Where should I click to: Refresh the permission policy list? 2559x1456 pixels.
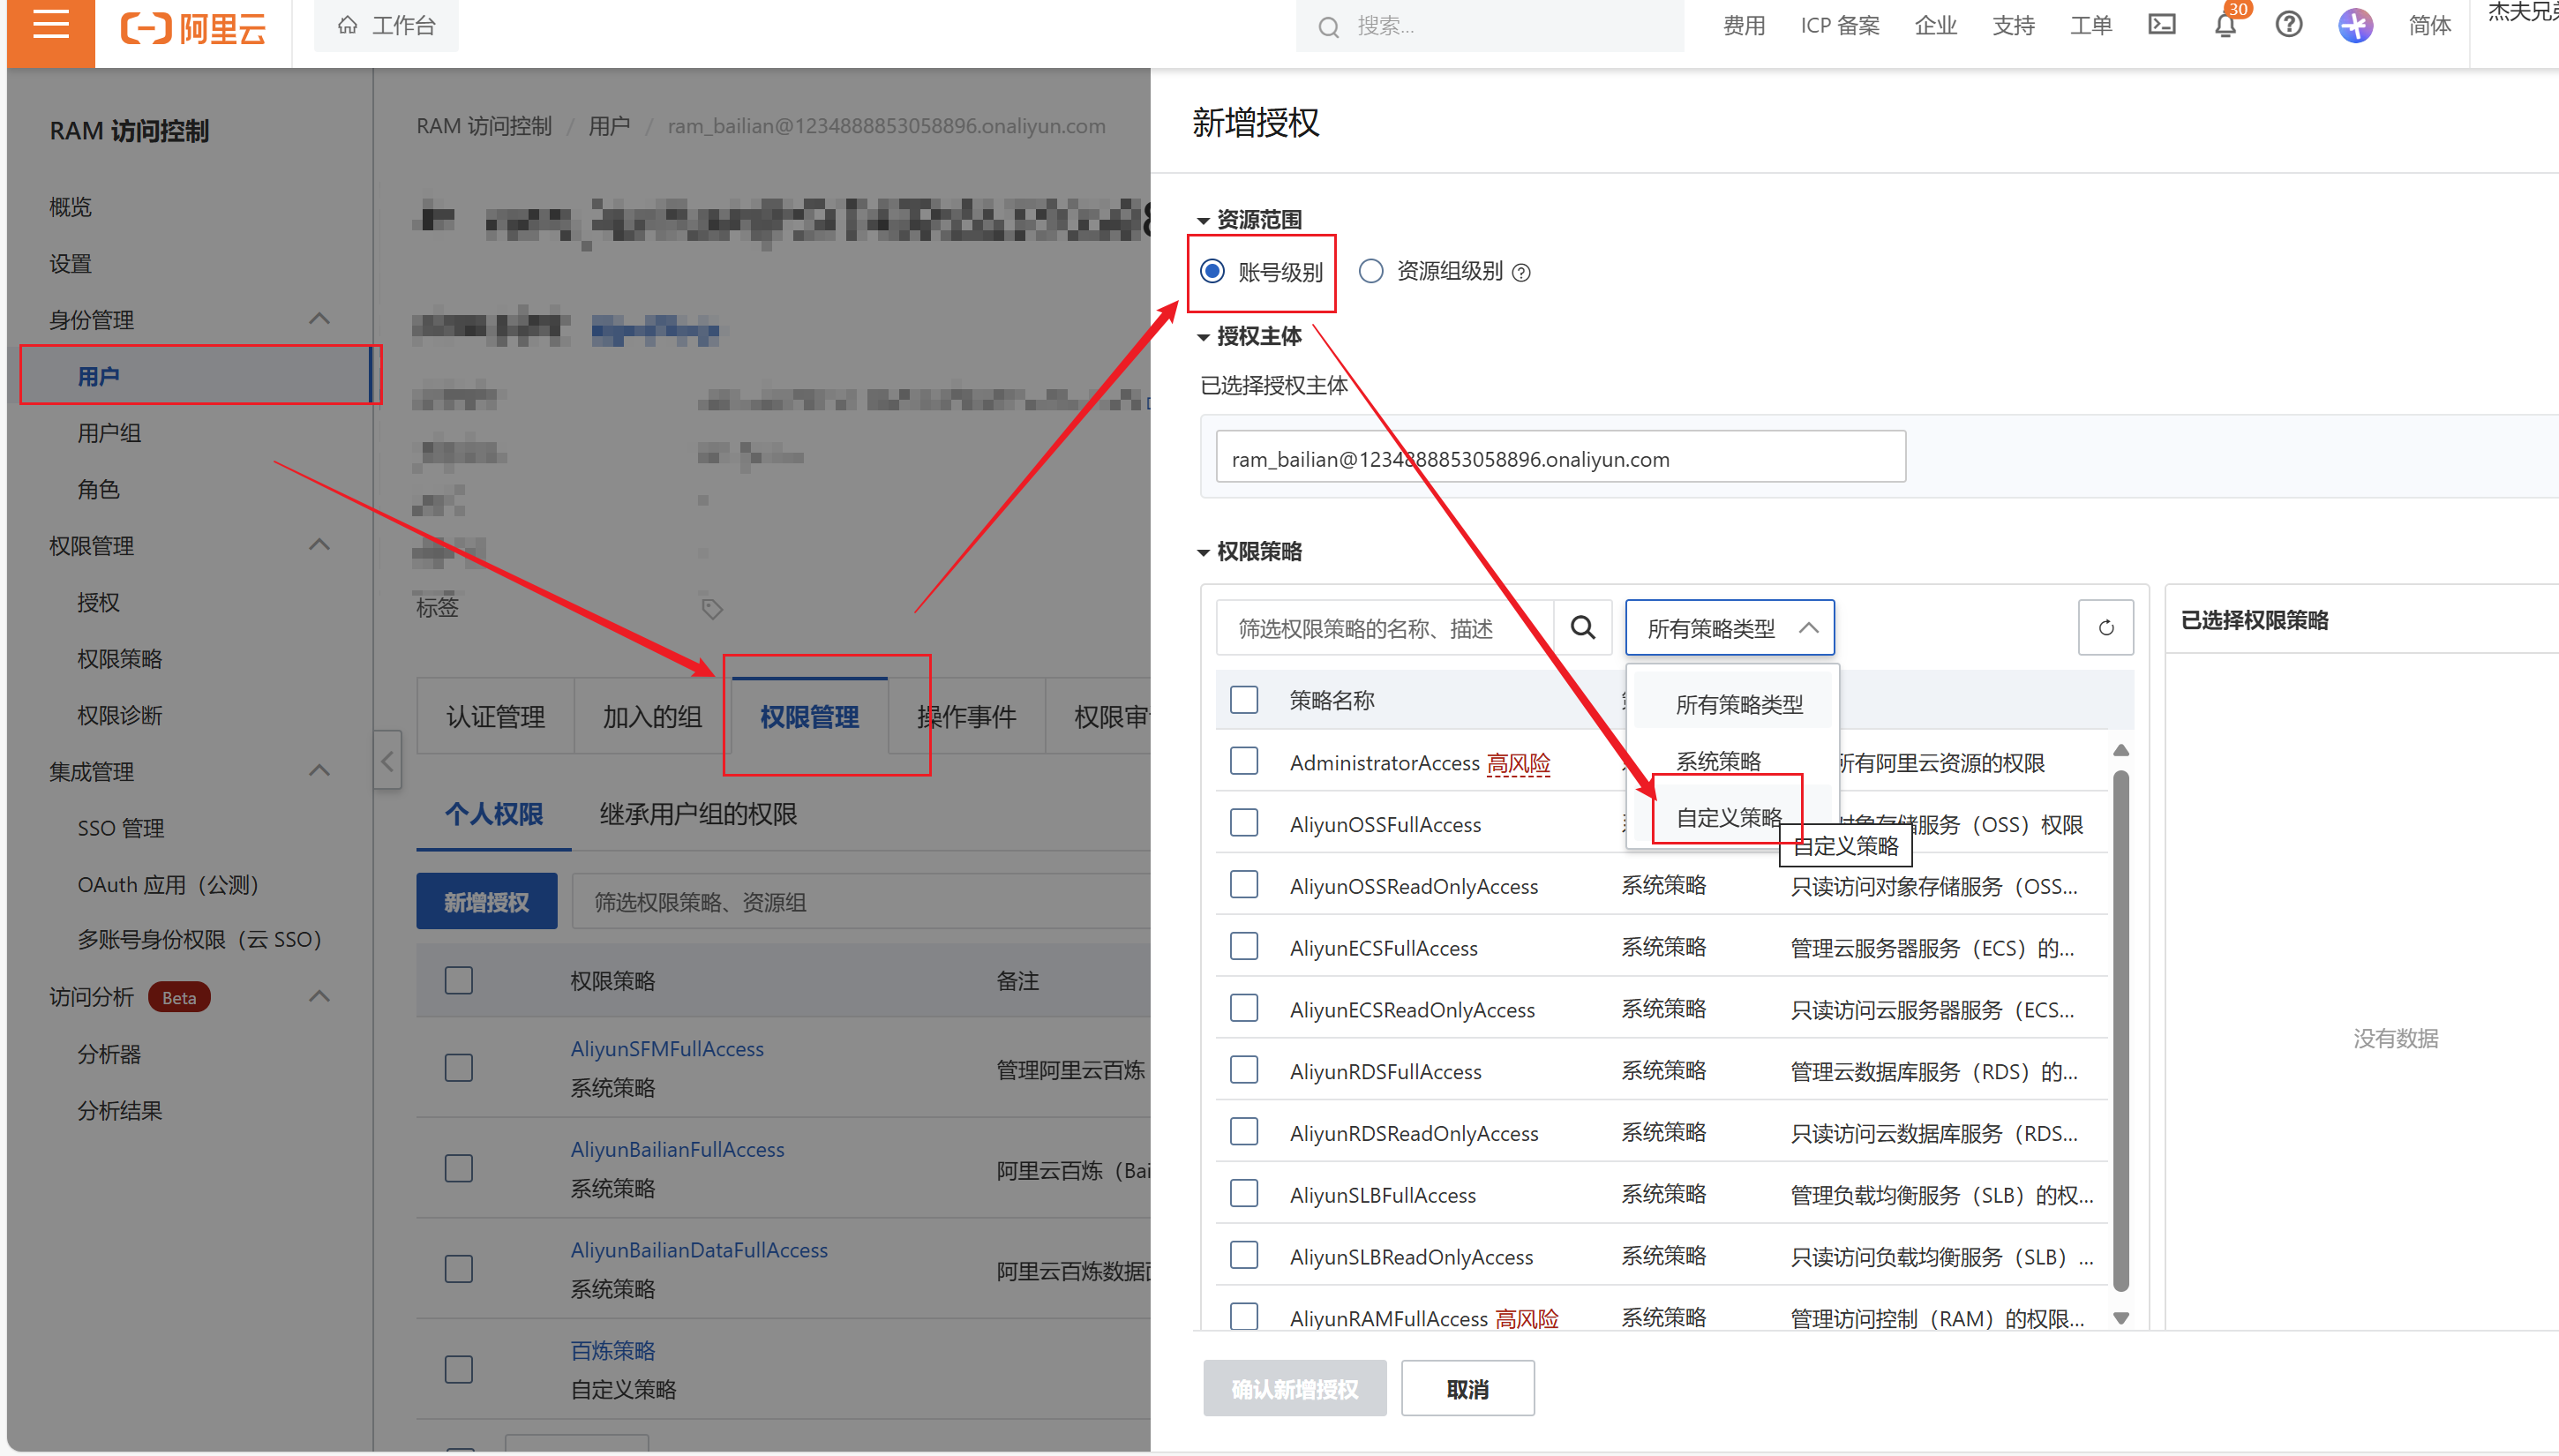(x=2105, y=628)
